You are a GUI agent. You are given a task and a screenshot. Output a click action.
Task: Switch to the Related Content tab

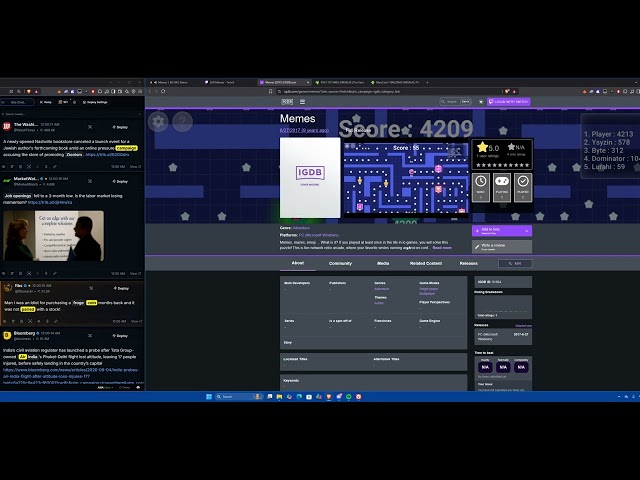tap(426, 264)
